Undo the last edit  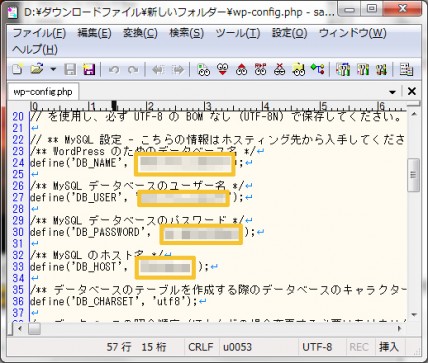(114, 70)
